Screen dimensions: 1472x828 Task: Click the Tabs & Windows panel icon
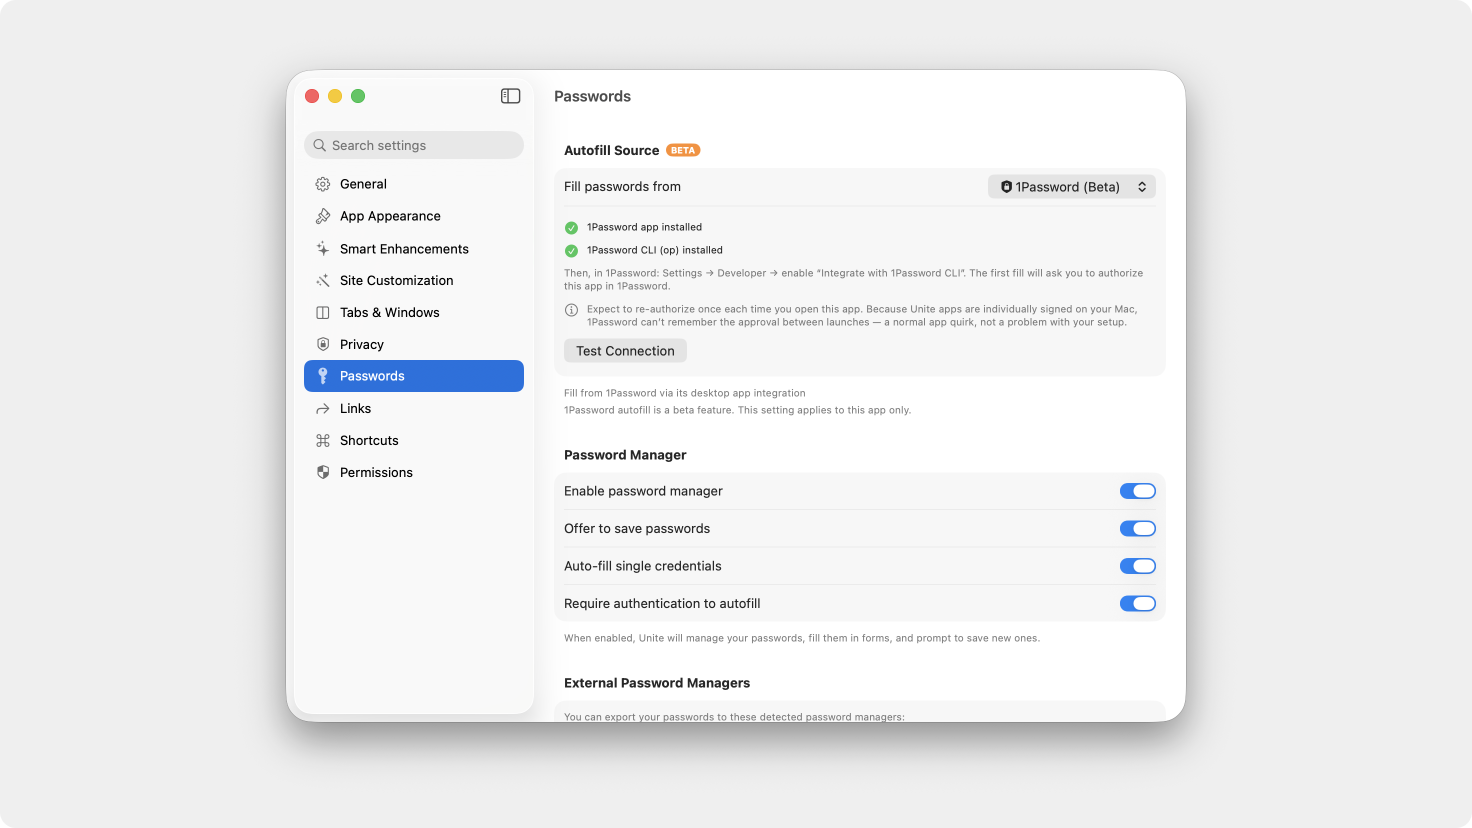(323, 313)
